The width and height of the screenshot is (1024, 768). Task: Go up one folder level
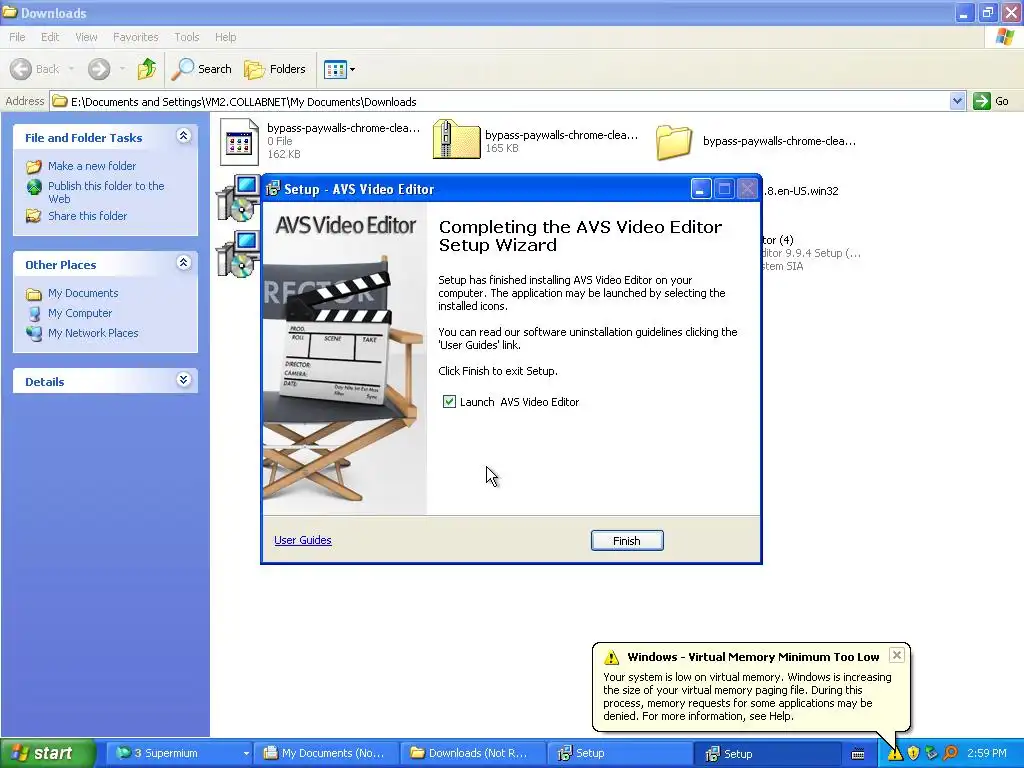click(x=147, y=69)
